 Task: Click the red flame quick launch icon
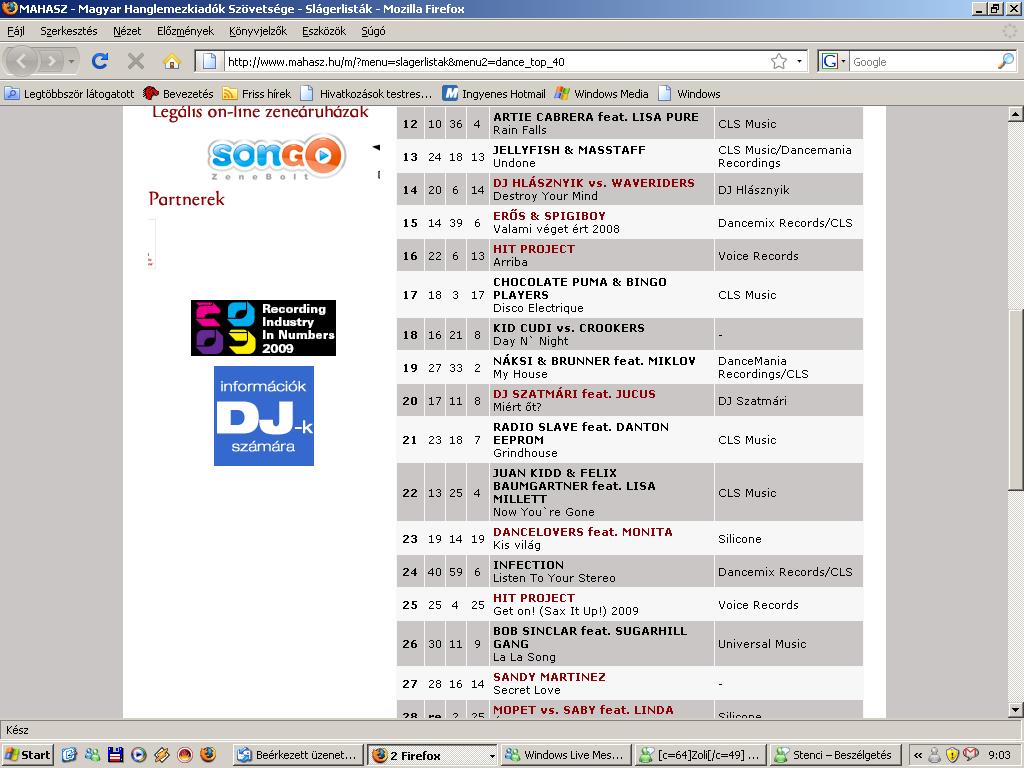pos(185,755)
